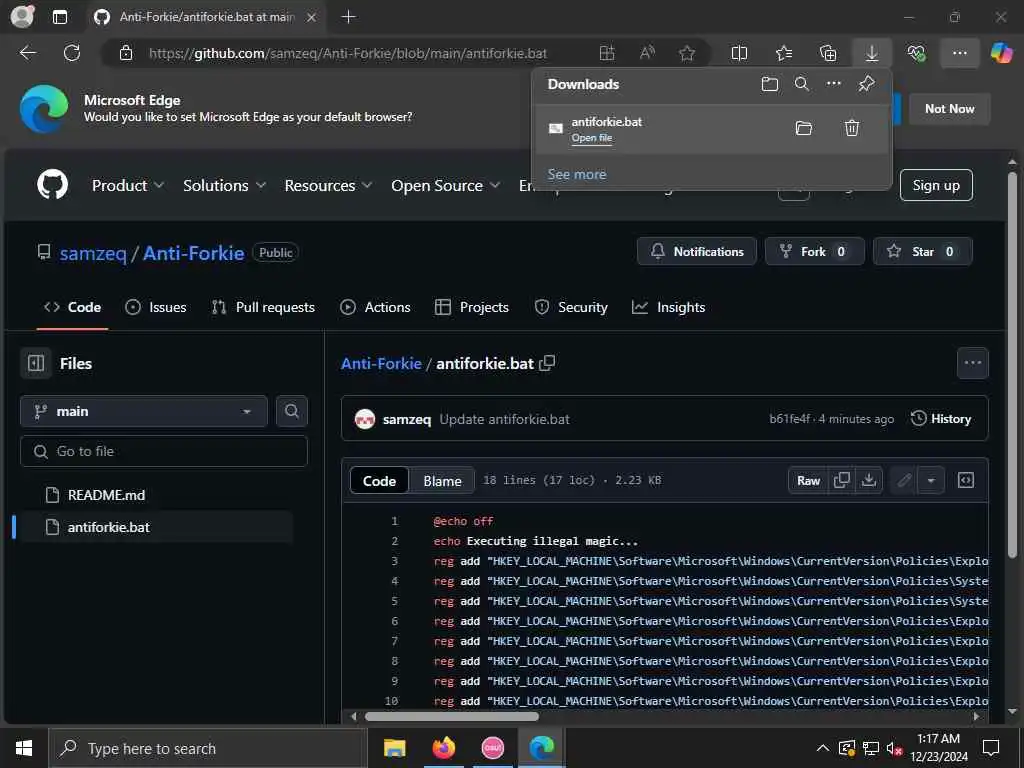The image size is (1024, 768).
Task: Open the Read aloud icon in address bar
Action: [x=647, y=53]
